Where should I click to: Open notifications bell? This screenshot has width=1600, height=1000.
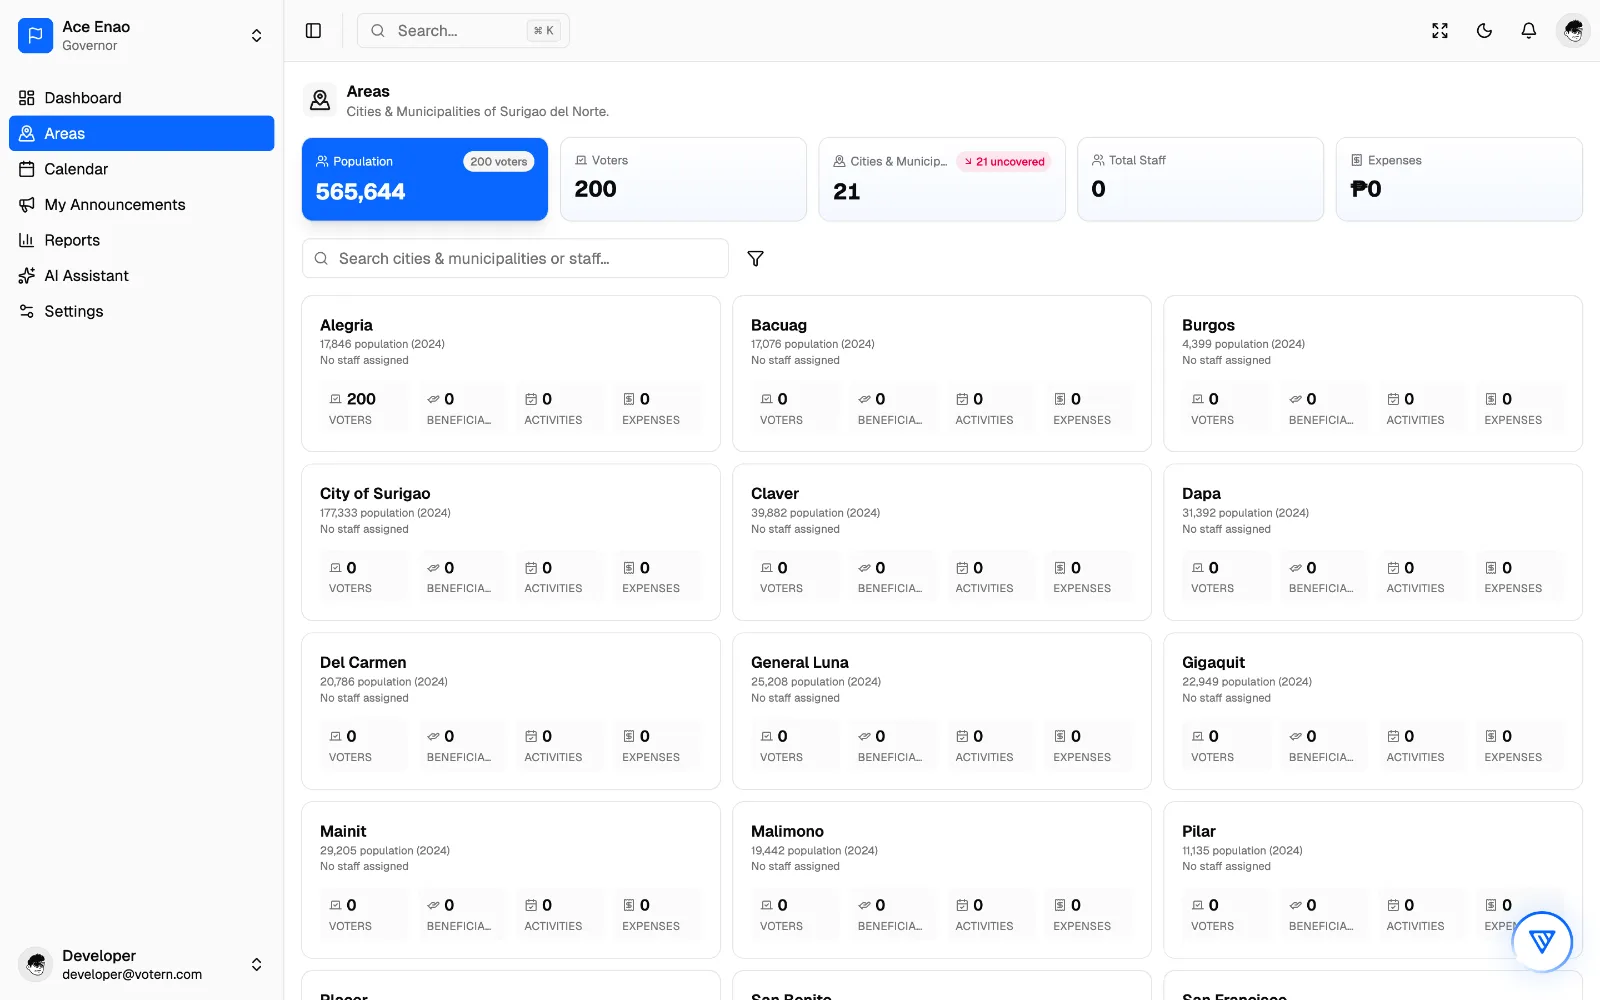pos(1529,31)
